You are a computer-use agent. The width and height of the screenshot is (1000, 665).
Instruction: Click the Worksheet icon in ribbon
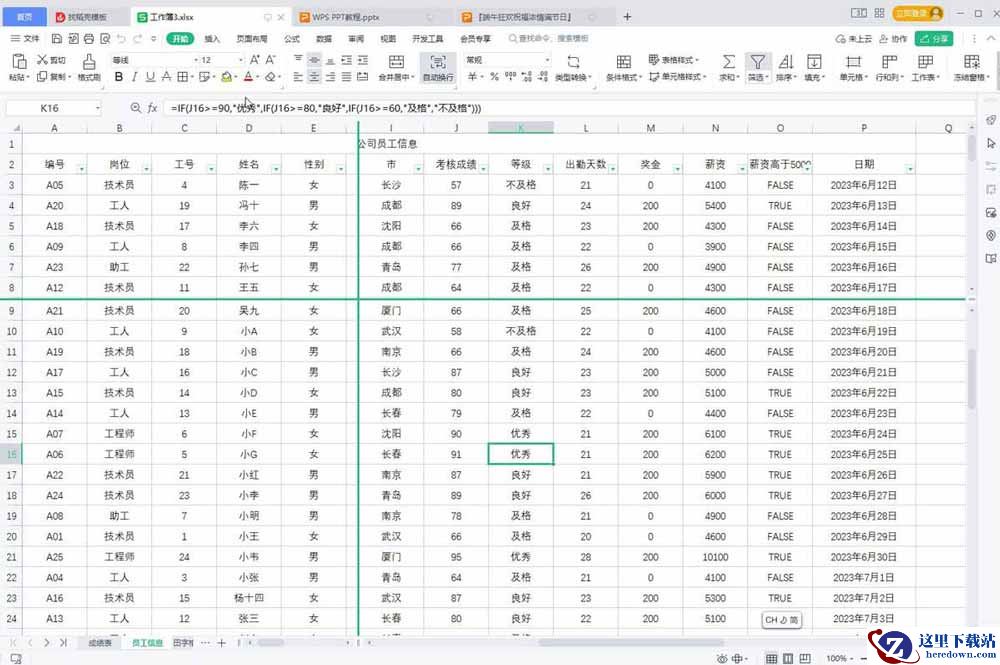coord(925,62)
